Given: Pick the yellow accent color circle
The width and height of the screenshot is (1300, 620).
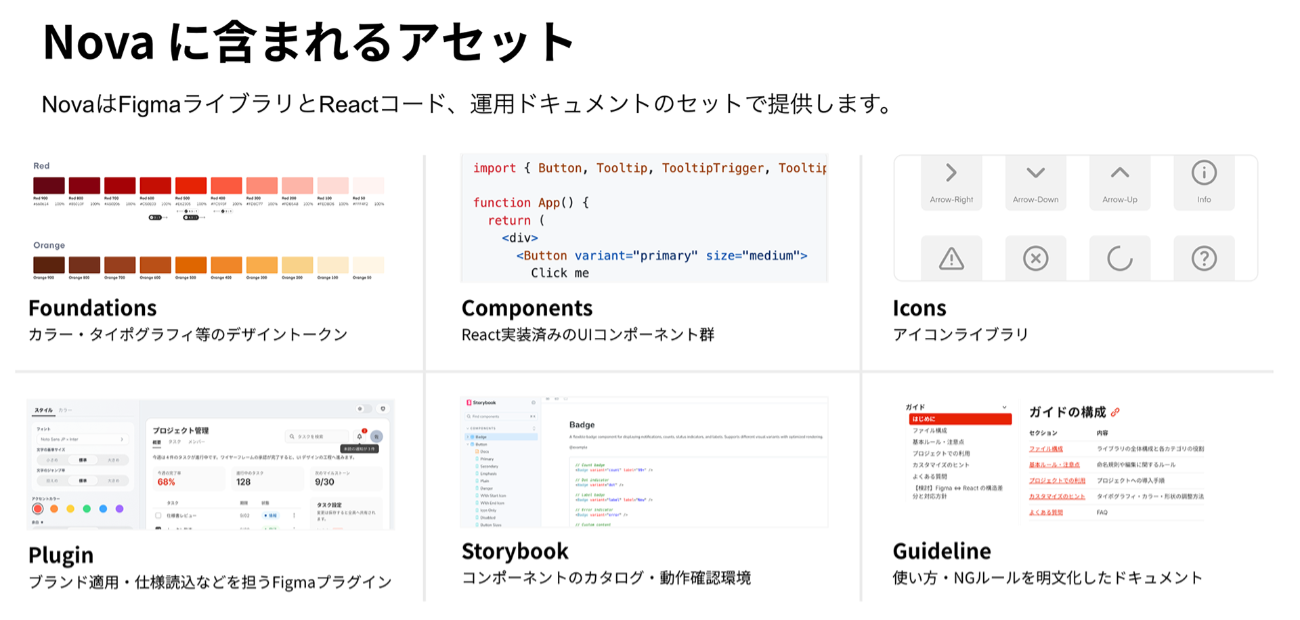Looking at the screenshot, I should click(70, 509).
